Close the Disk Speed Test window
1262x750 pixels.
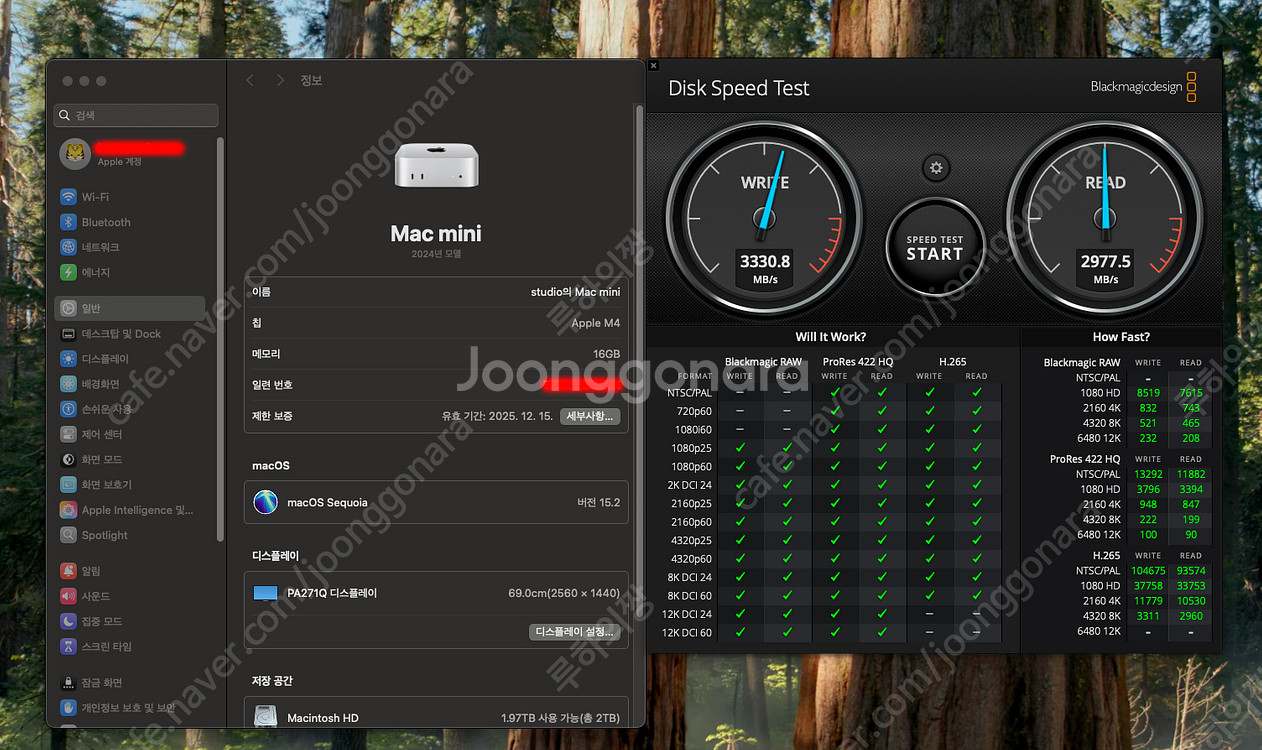pyautogui.click(x=653, y=65)
